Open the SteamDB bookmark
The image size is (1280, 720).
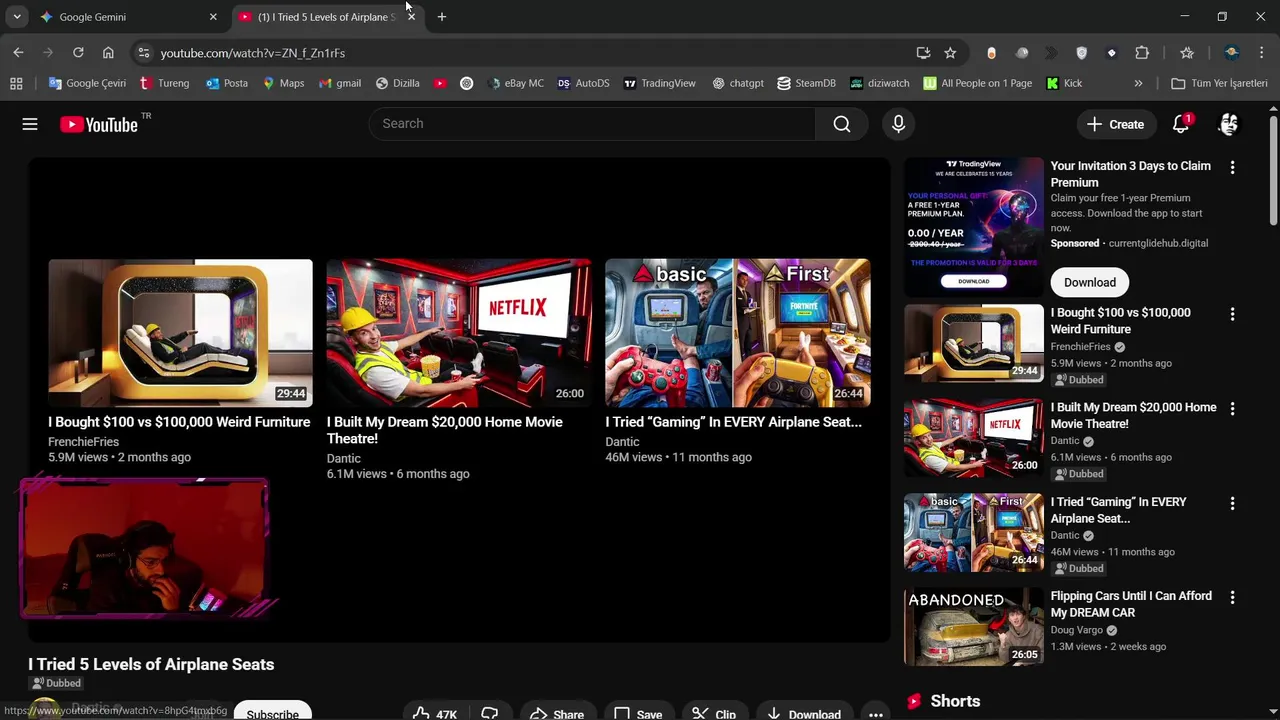tap(806, 83)
